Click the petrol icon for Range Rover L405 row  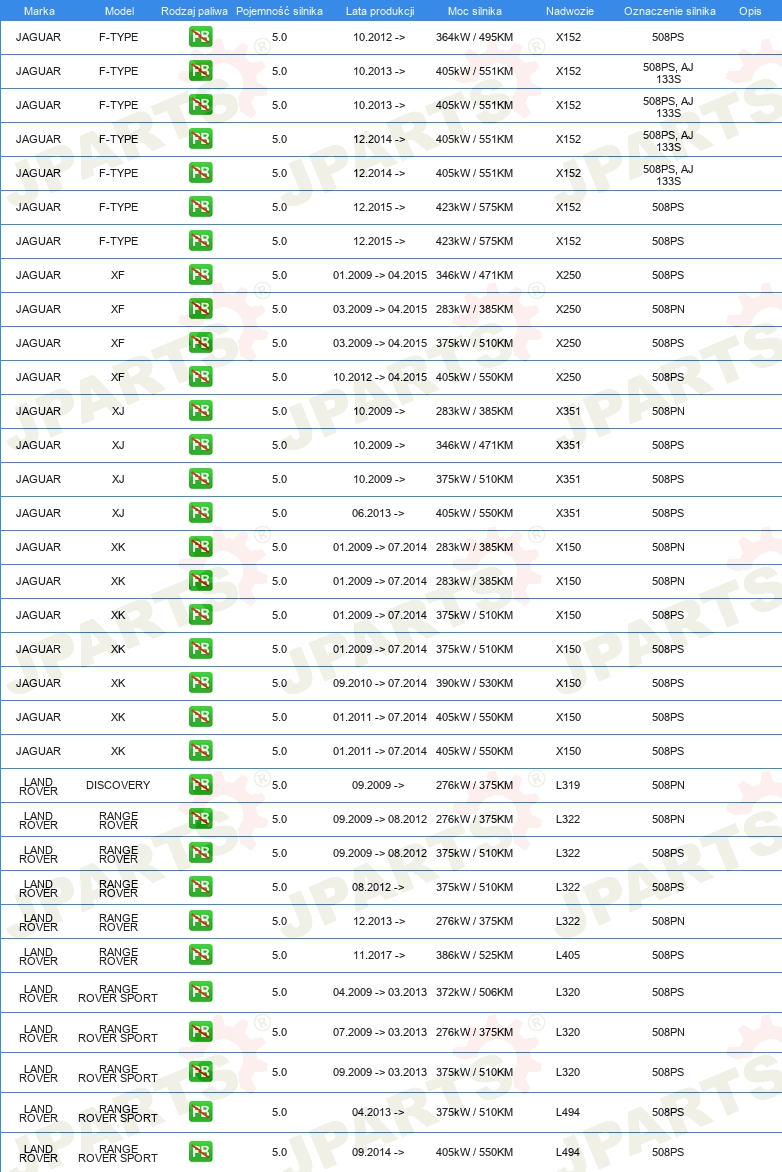pyautogui.click(x=200, y=955)
